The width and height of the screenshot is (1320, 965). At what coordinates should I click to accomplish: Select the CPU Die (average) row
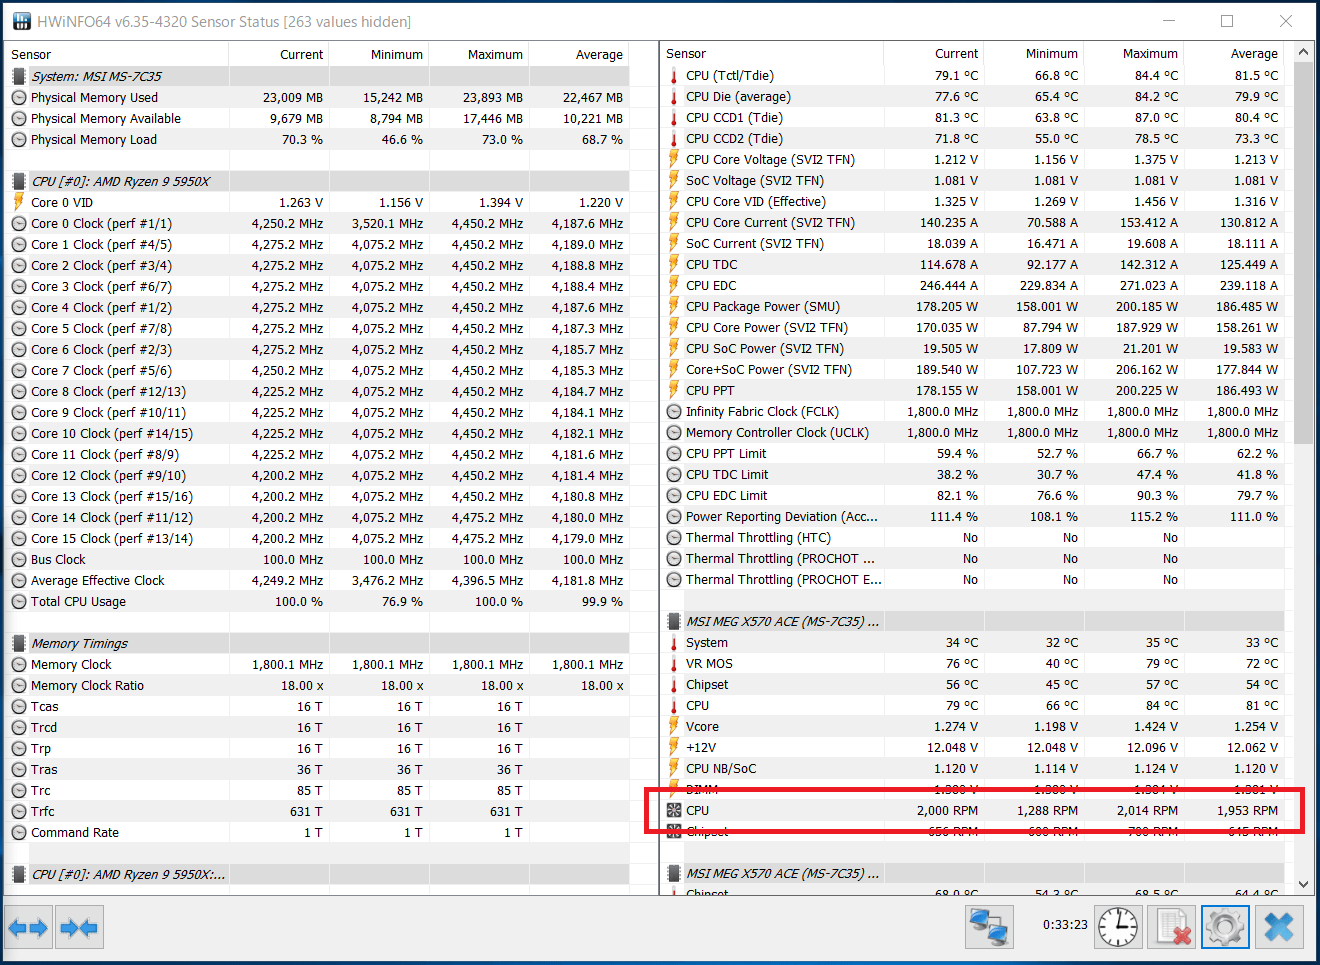973,97
